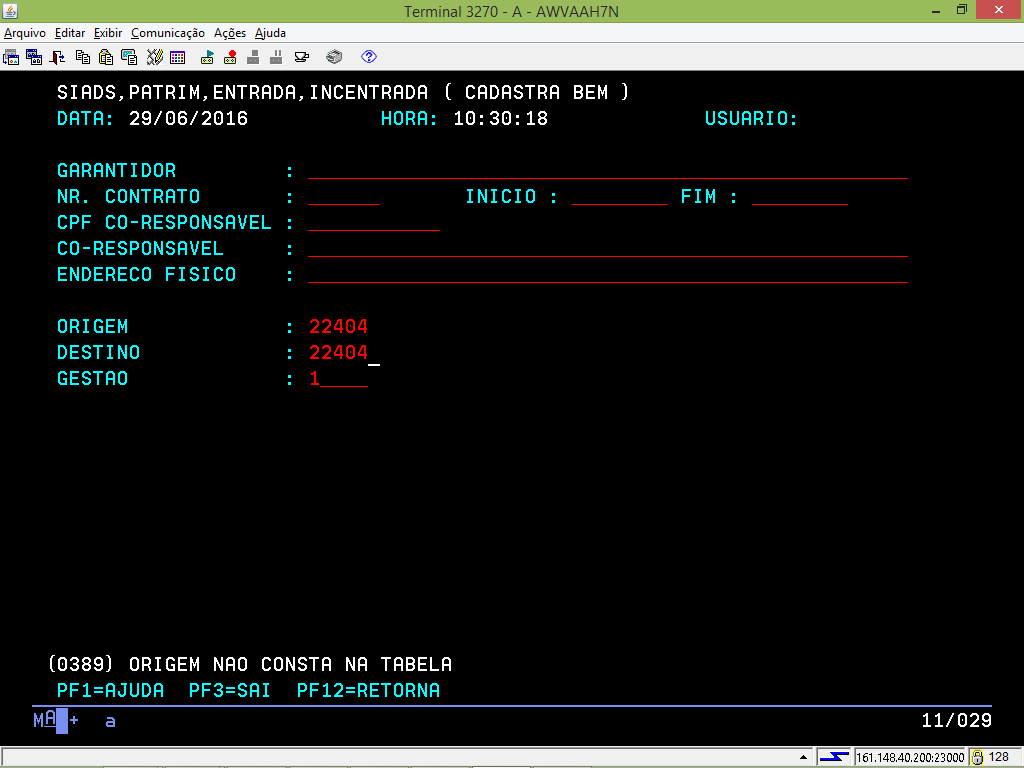The height and width of the screenshot is (768, 1024).
Task: Click the new session toolbar icon
Action: tap(11, 57)
